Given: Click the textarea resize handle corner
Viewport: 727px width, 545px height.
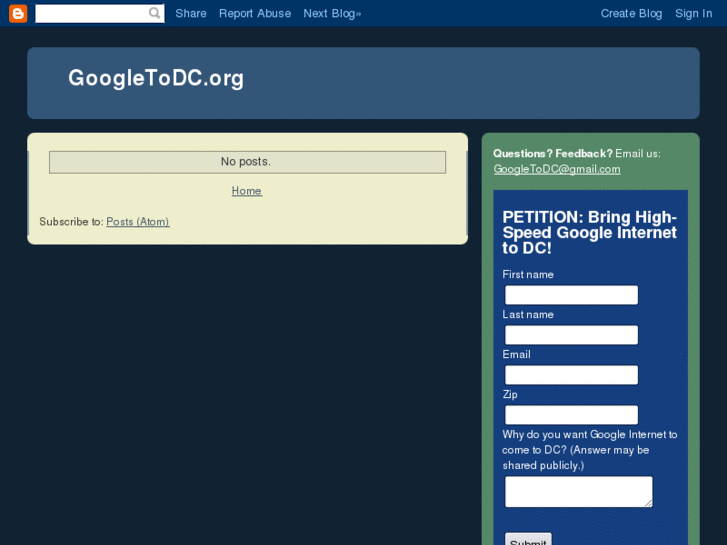Looking at the screenshot, I should tap(648, 503).
